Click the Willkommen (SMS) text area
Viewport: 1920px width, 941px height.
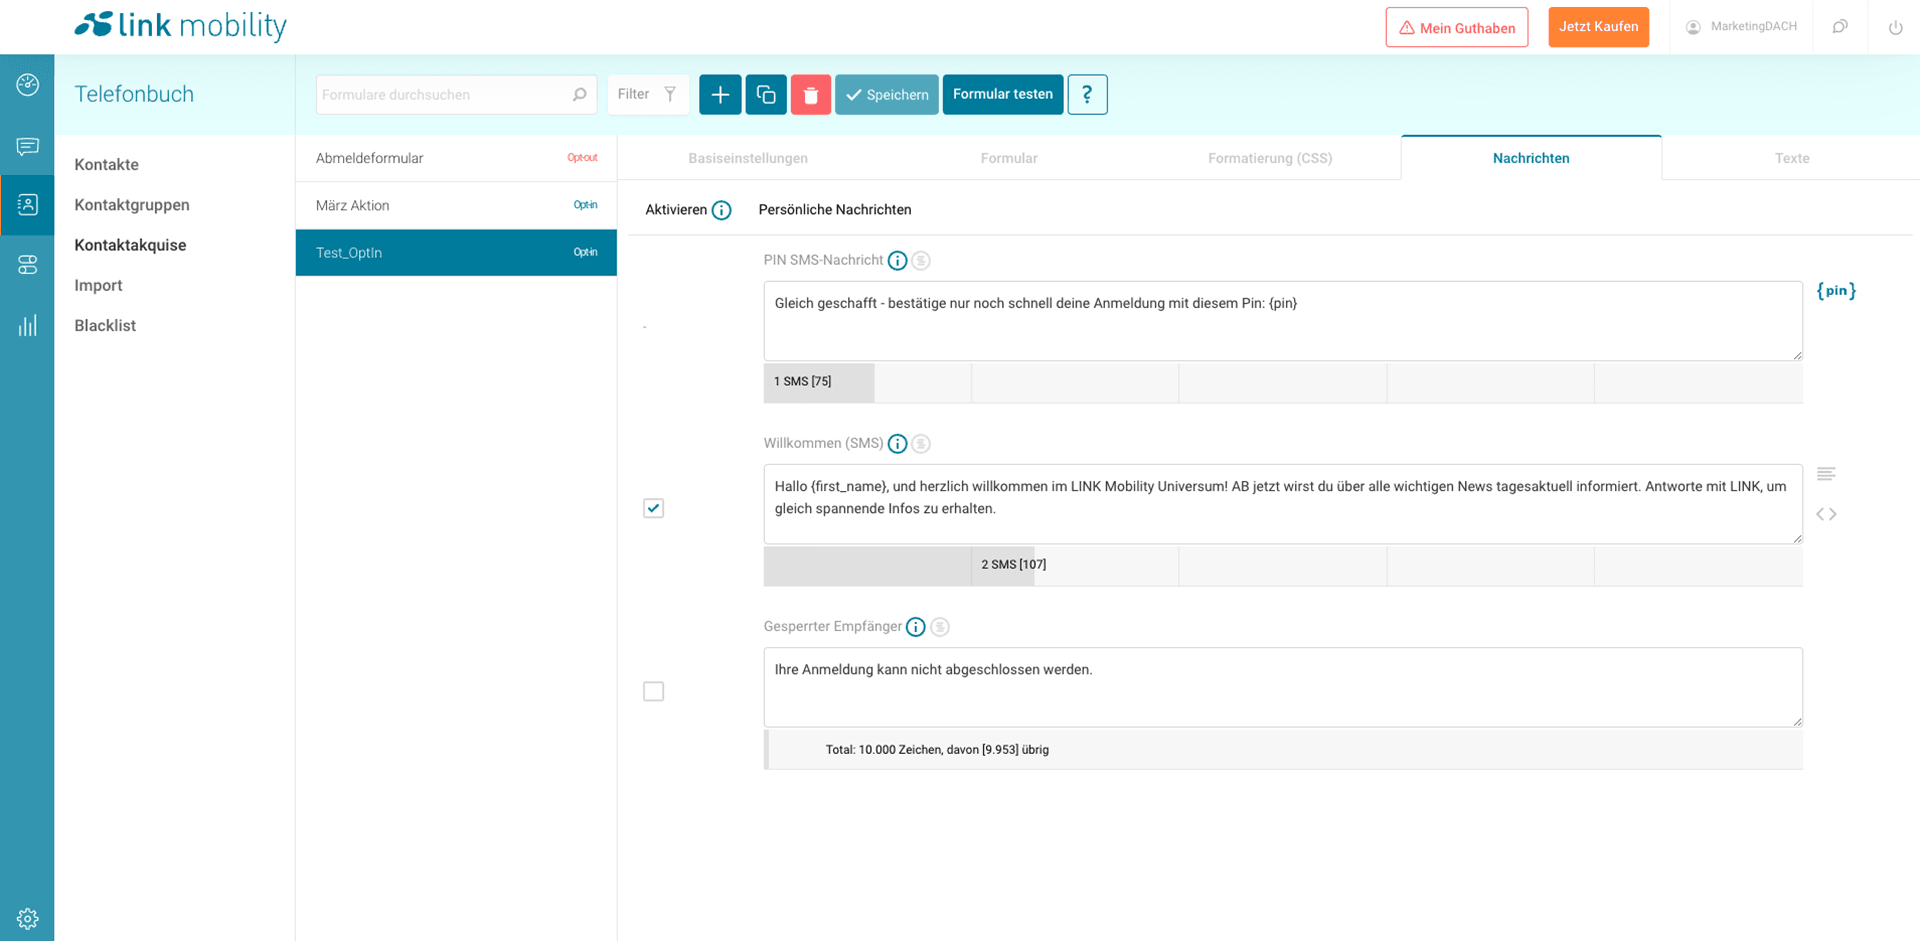coord(1283,504)
